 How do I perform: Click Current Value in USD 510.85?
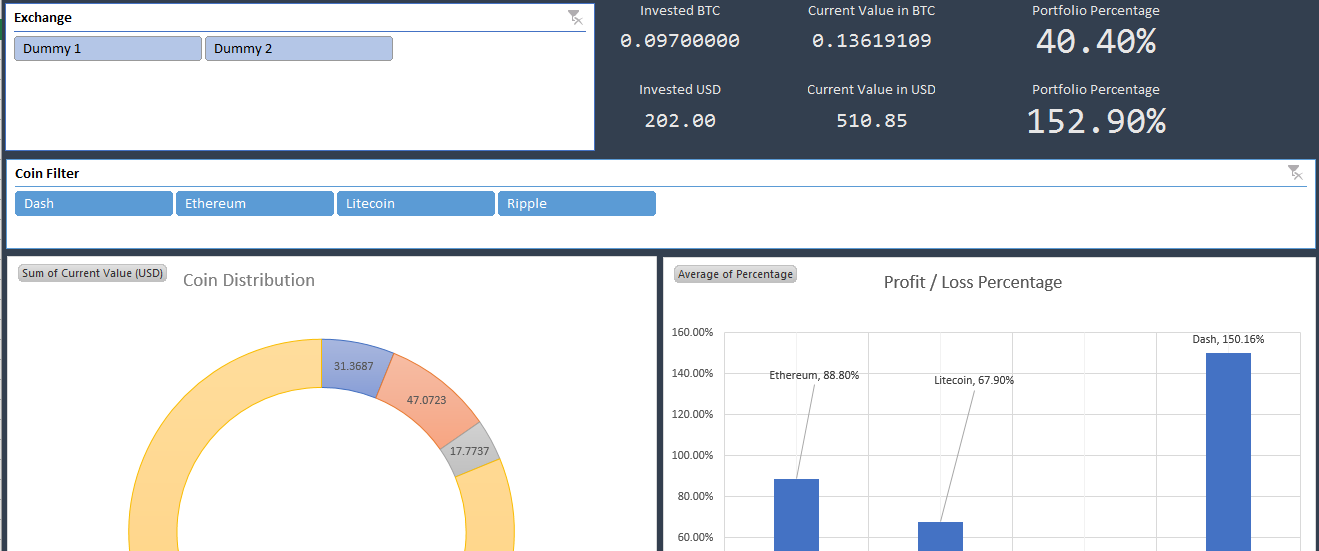click(x=872, y=121)
